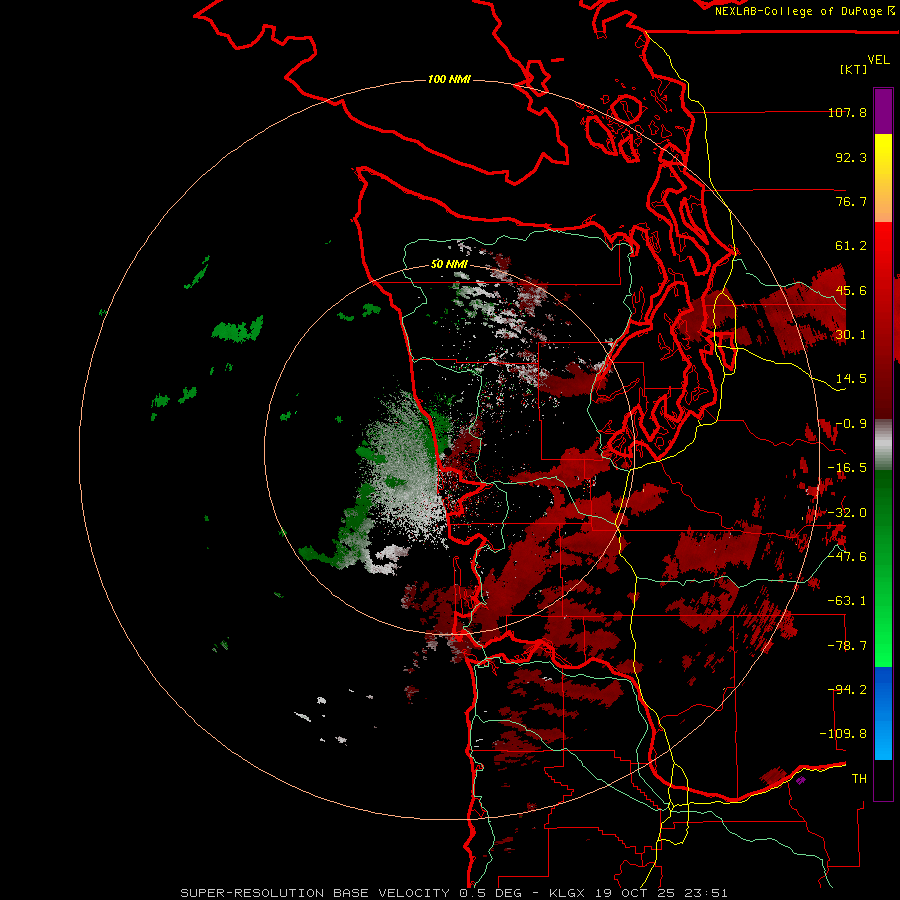Select the 45.6 velocity scale value
This screenshot has height=900, width=900.
point(851,290)
